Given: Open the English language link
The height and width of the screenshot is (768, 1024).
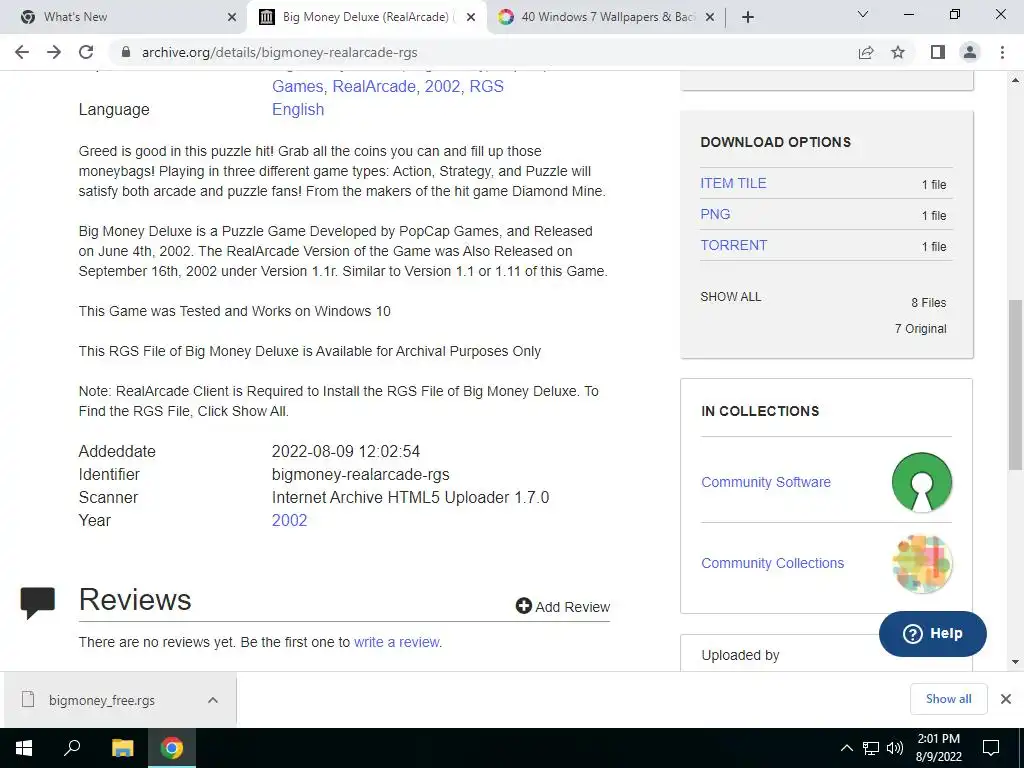Looking at the screenshot, I should click(x=298, y=109).
